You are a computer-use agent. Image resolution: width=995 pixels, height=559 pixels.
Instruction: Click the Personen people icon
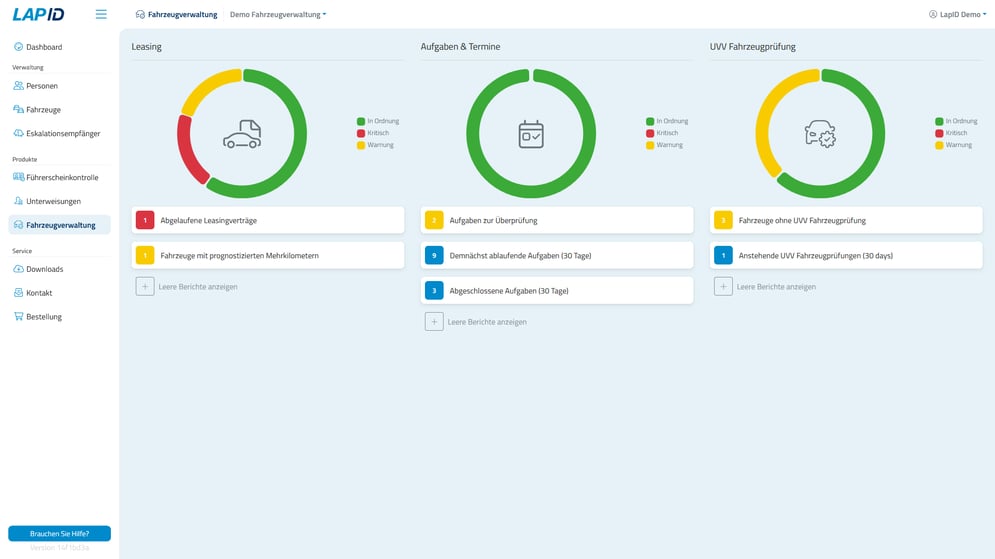pos(18,85)
